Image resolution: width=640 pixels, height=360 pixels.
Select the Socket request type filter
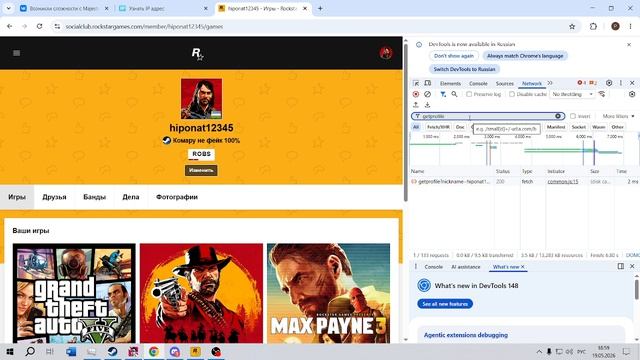point(578,127)
